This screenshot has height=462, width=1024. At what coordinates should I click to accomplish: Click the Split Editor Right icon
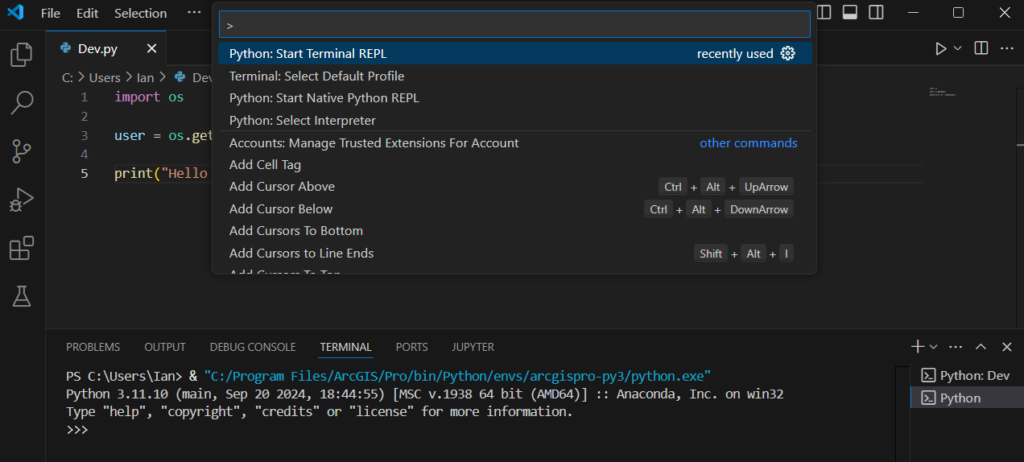(981, 48)
